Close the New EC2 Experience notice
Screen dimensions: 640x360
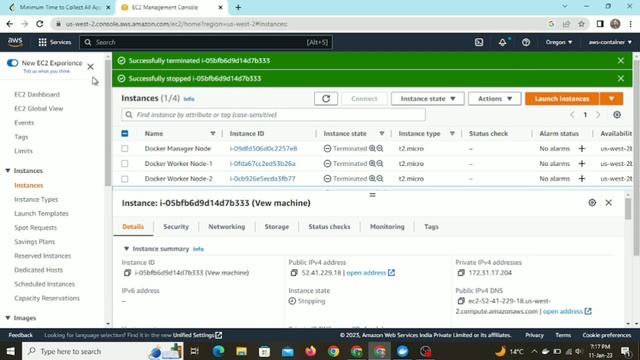(91, 67)
